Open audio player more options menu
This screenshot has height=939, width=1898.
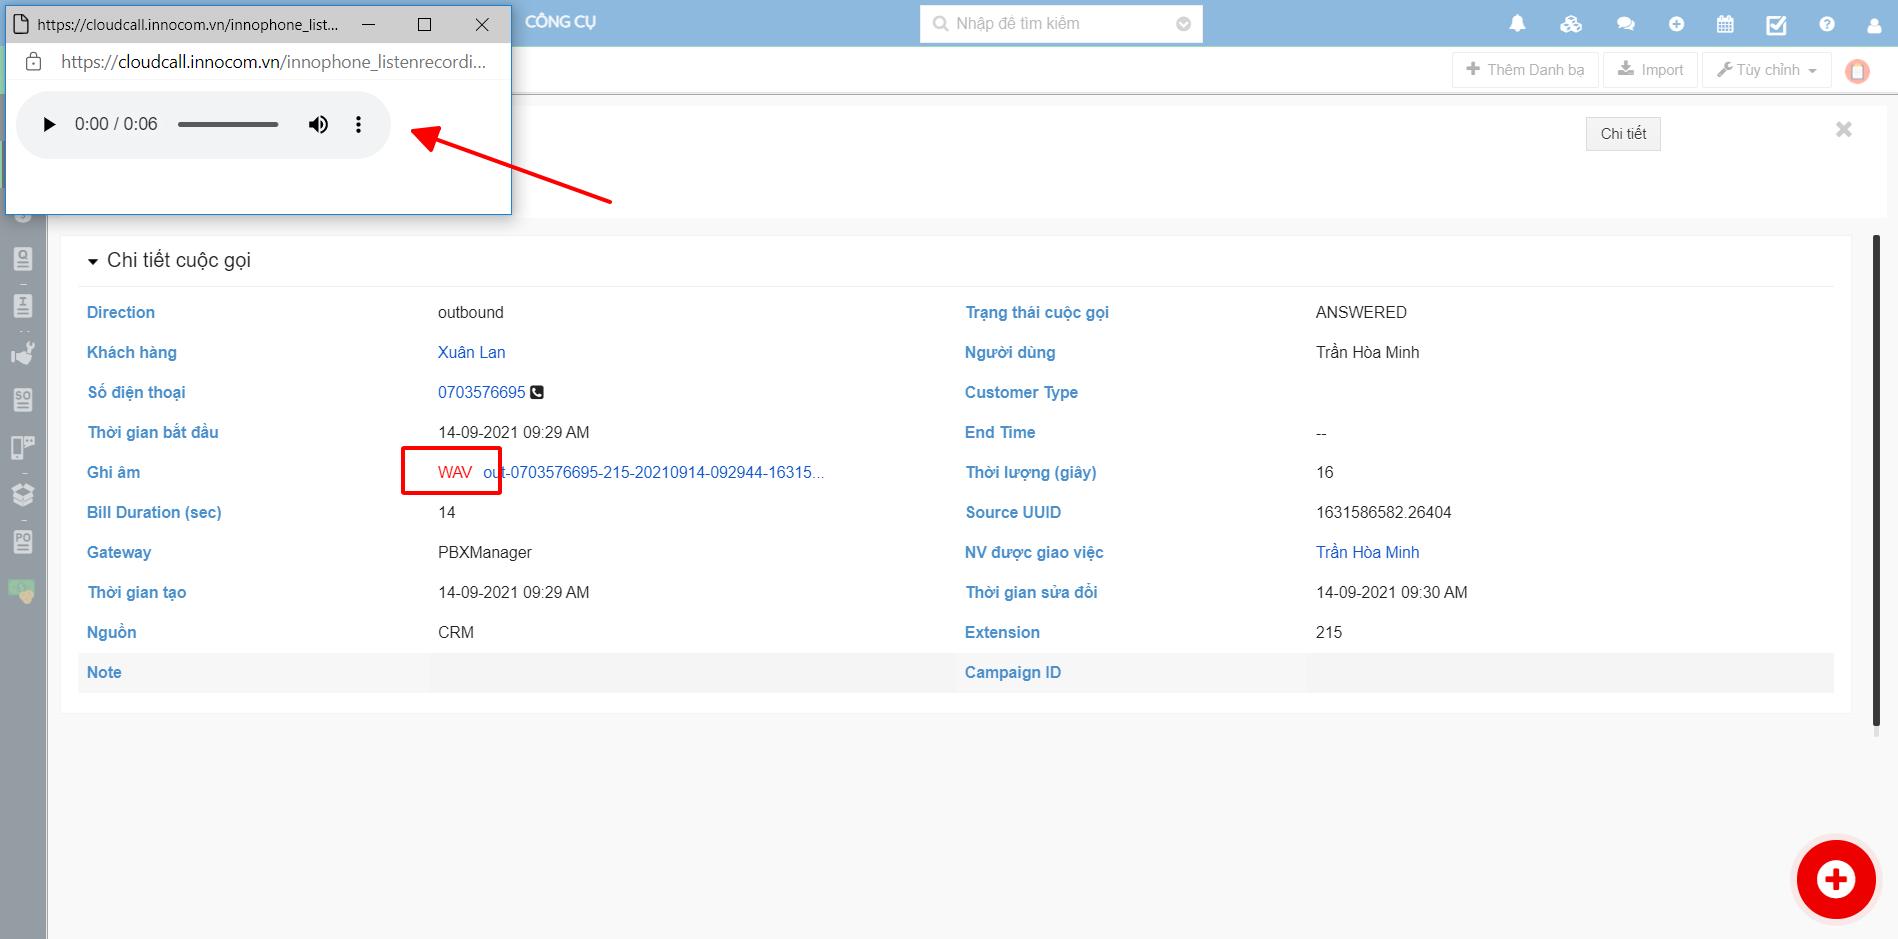pos(358,125)
